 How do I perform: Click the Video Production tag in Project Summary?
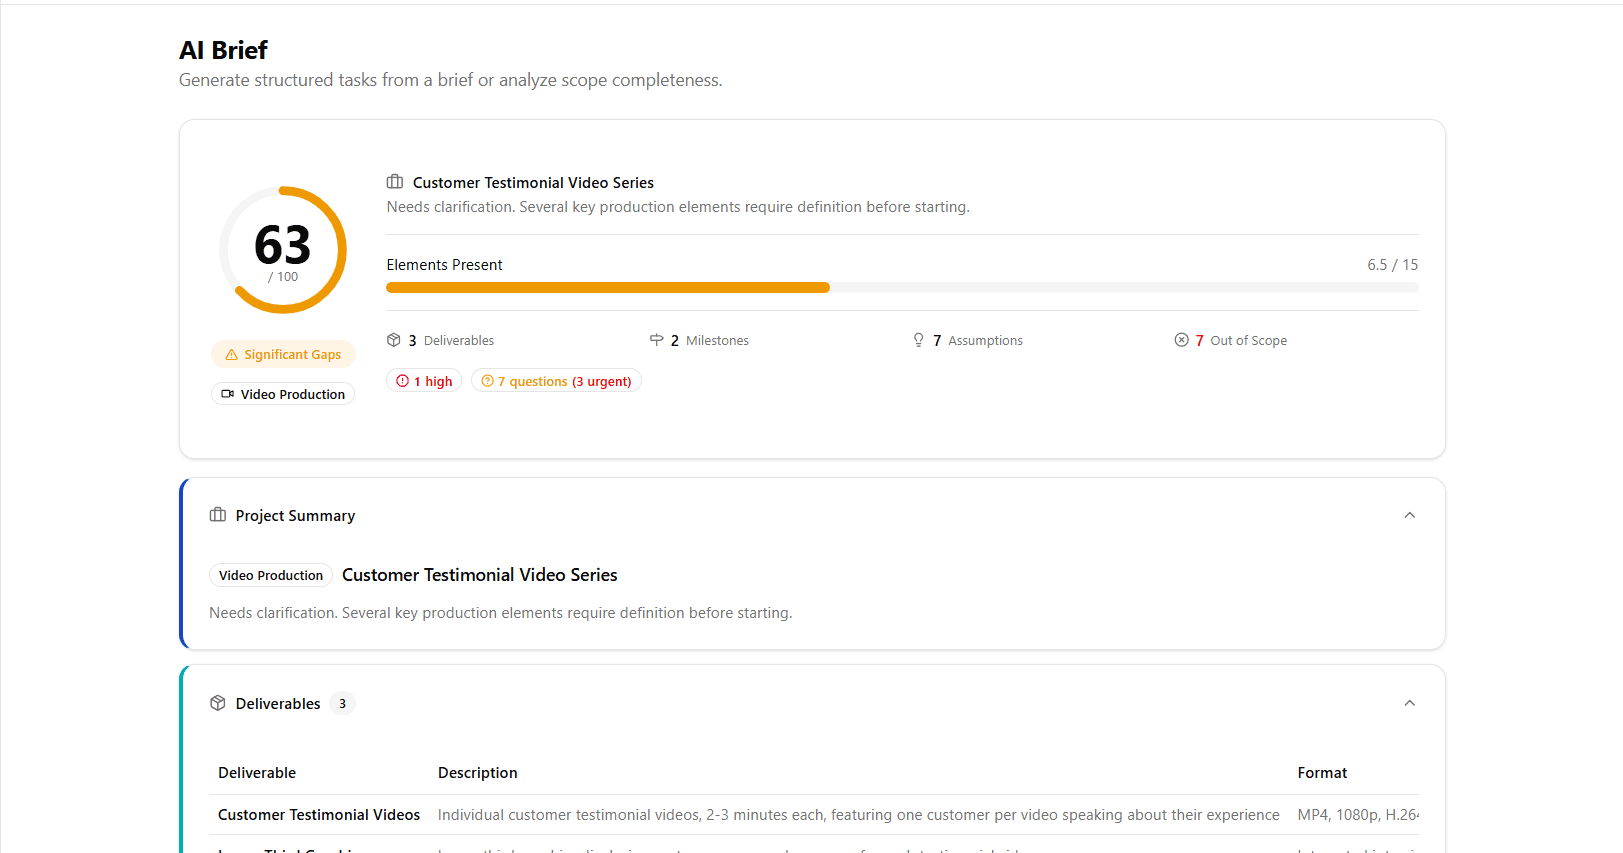pyautogui.click(x=271, y=575)
